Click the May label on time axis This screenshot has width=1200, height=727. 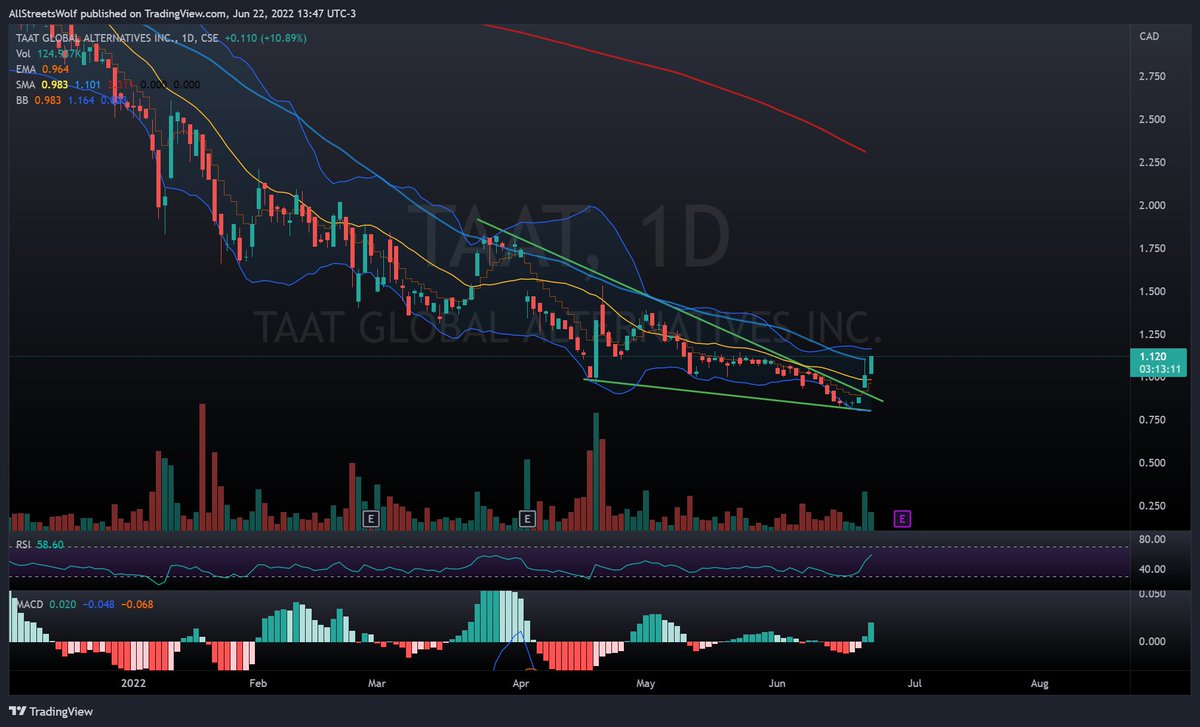[645, 684]
